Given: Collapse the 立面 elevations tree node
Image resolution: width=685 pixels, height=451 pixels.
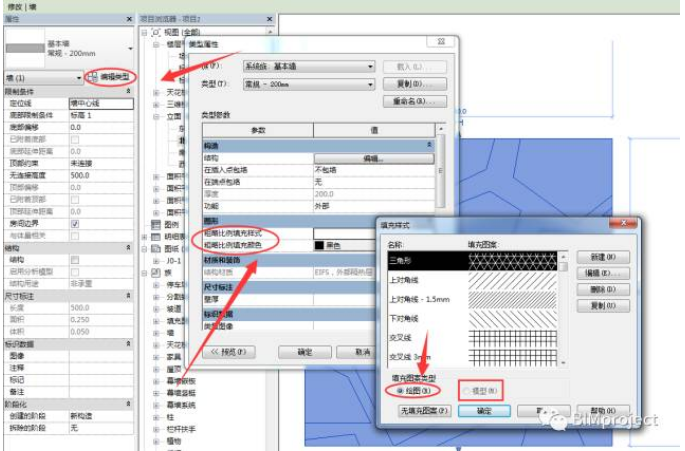Looking at the screenshot, I should click(156, 117).
